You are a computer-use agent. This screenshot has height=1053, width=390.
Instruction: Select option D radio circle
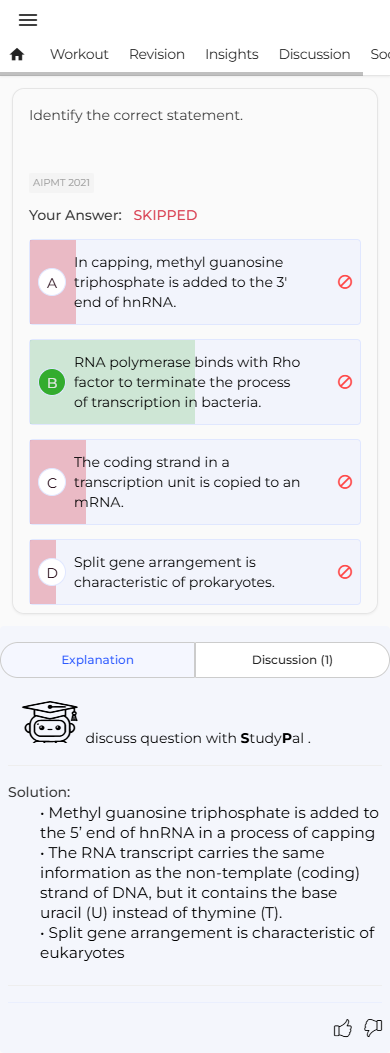click(52, 573)
